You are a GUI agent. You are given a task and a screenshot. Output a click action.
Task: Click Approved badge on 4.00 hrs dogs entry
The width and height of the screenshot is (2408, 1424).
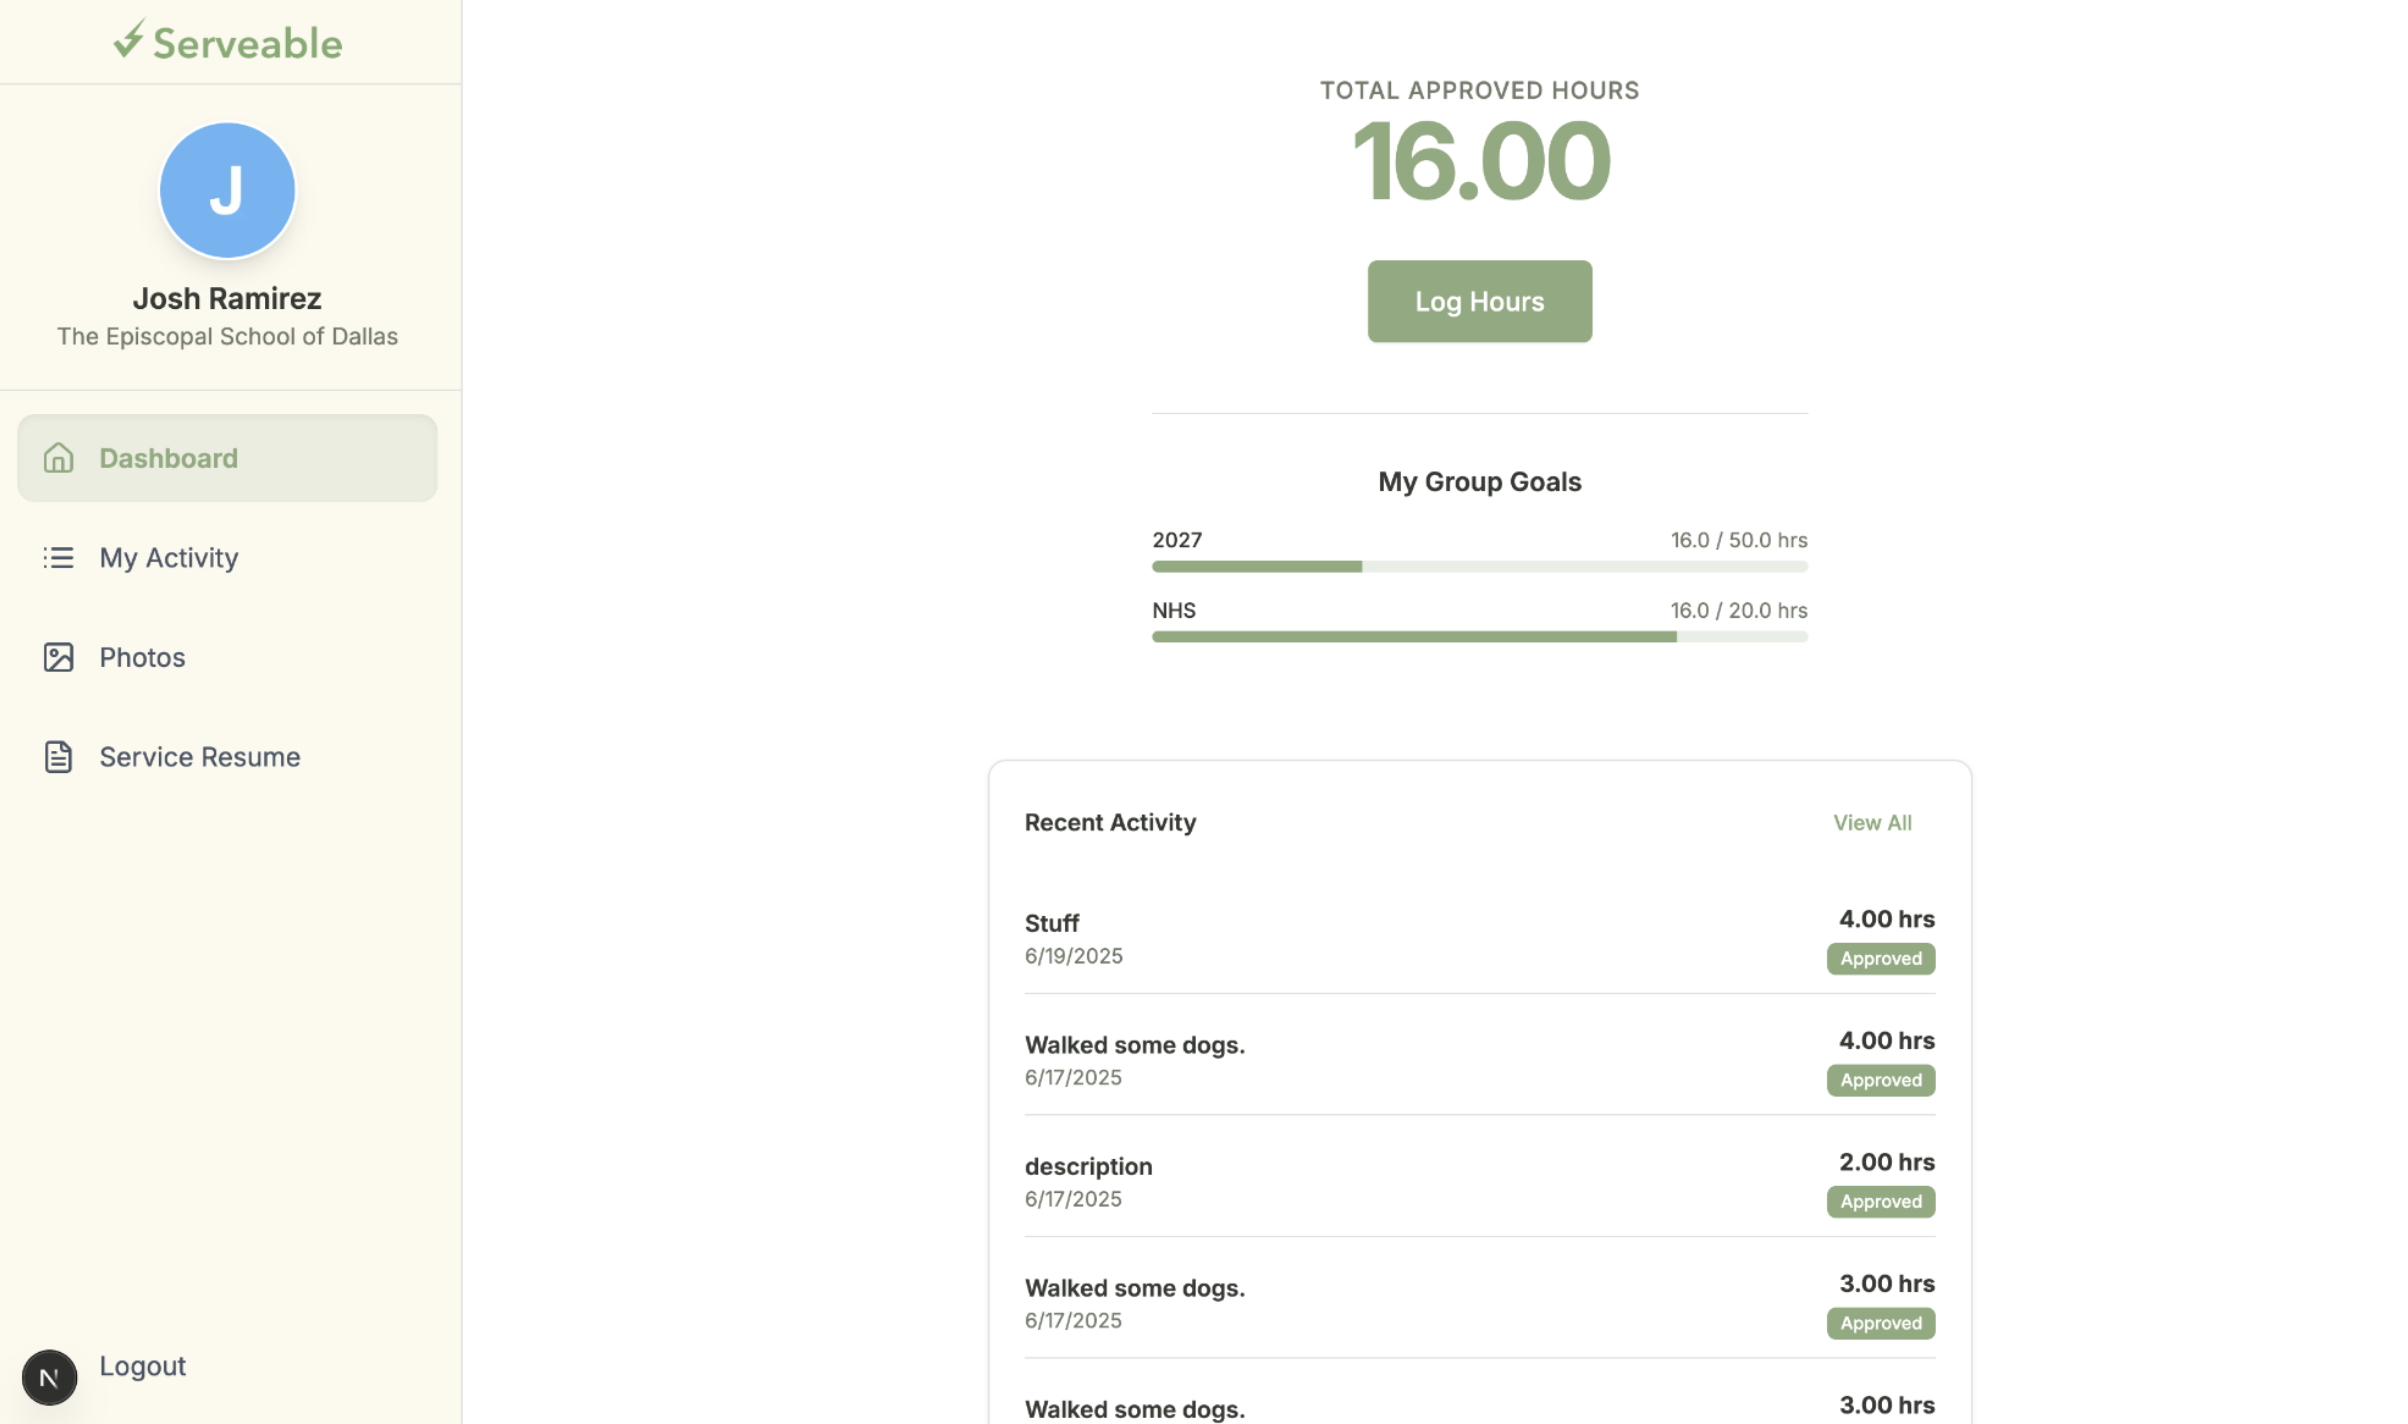tap(1880, 1080)
